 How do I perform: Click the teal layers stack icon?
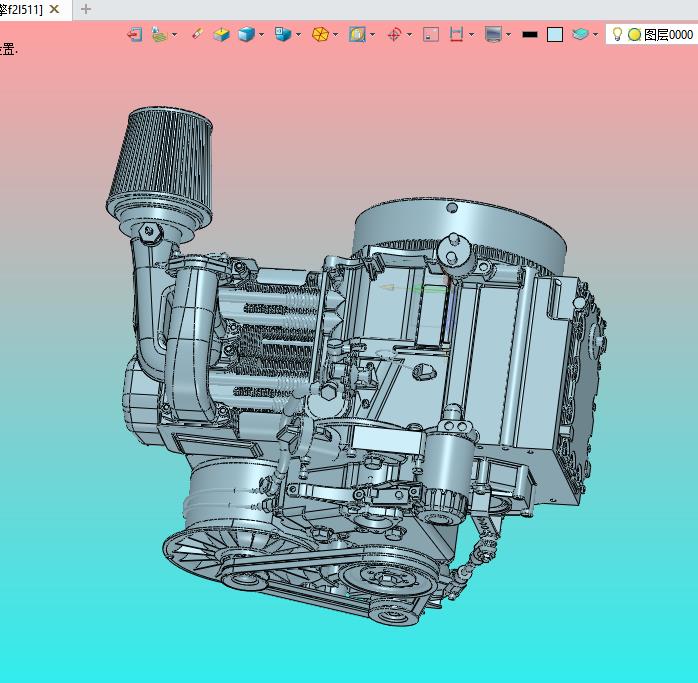click(x=580, y=34)
